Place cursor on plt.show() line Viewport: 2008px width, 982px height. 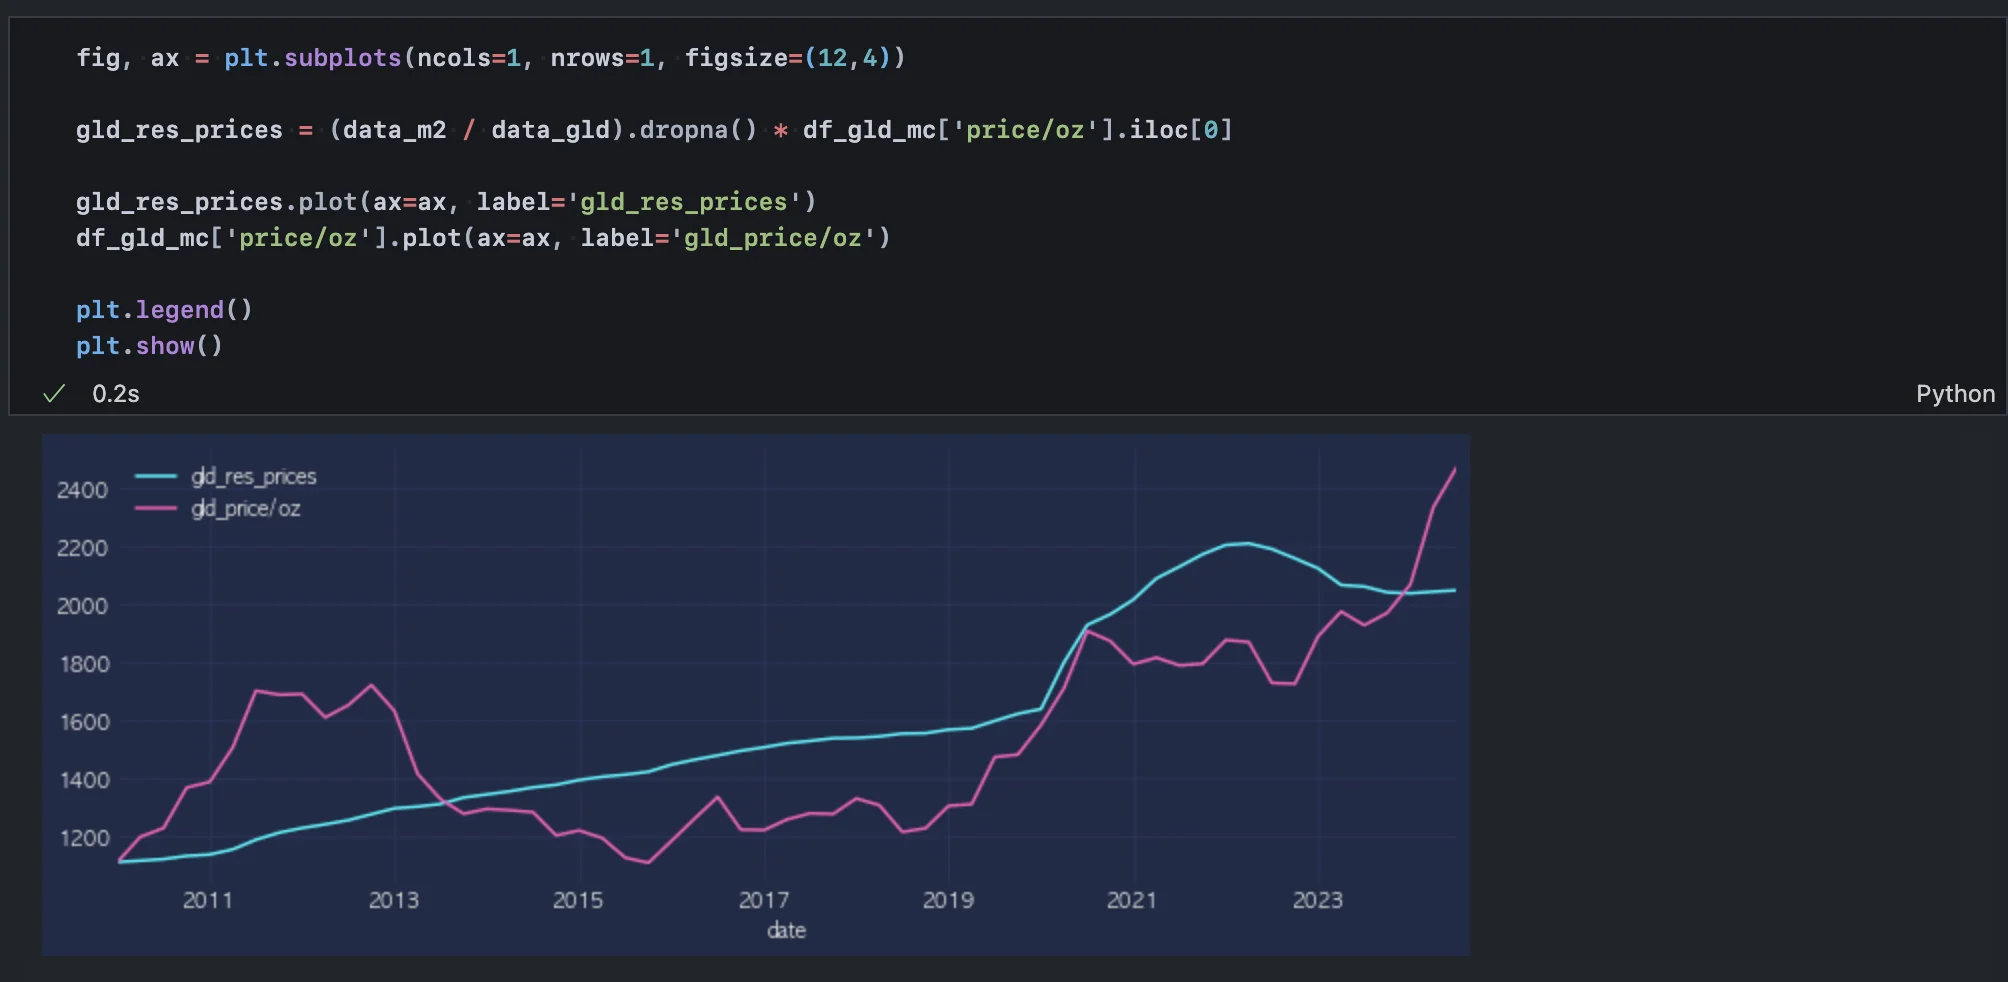149,346
